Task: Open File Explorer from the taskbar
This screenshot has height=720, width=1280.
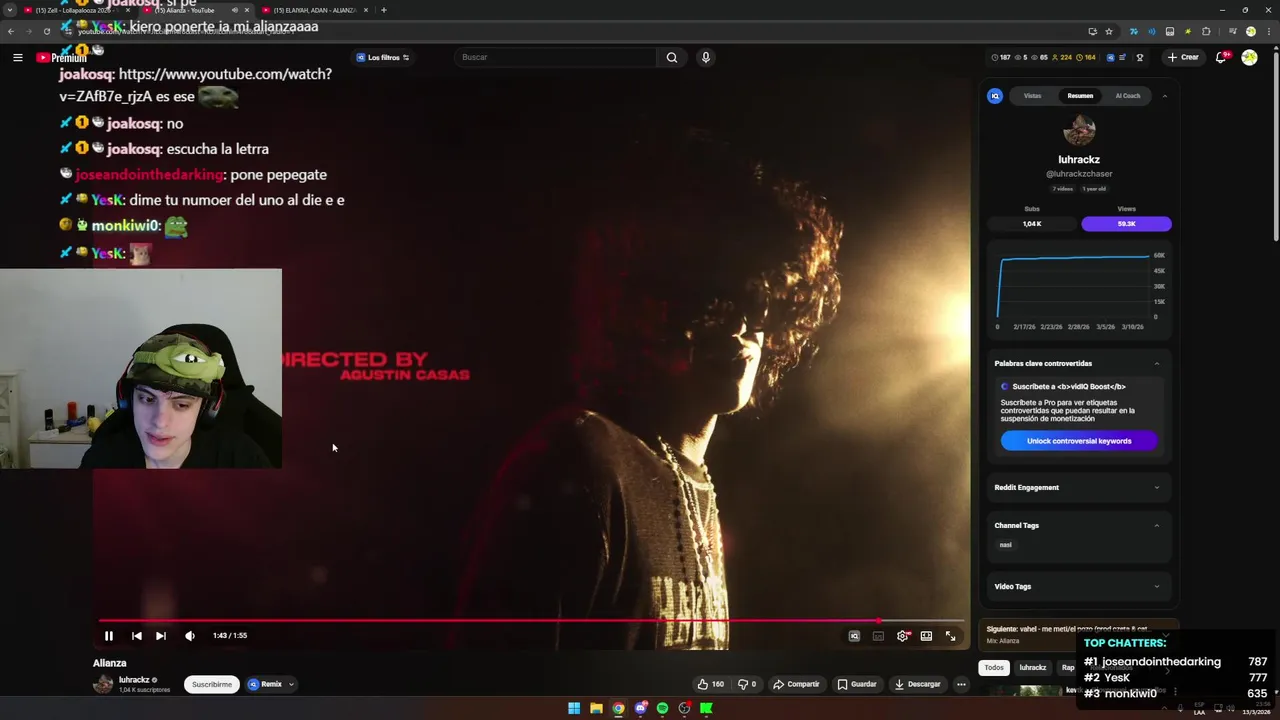Action: click(x=596, y=708)
